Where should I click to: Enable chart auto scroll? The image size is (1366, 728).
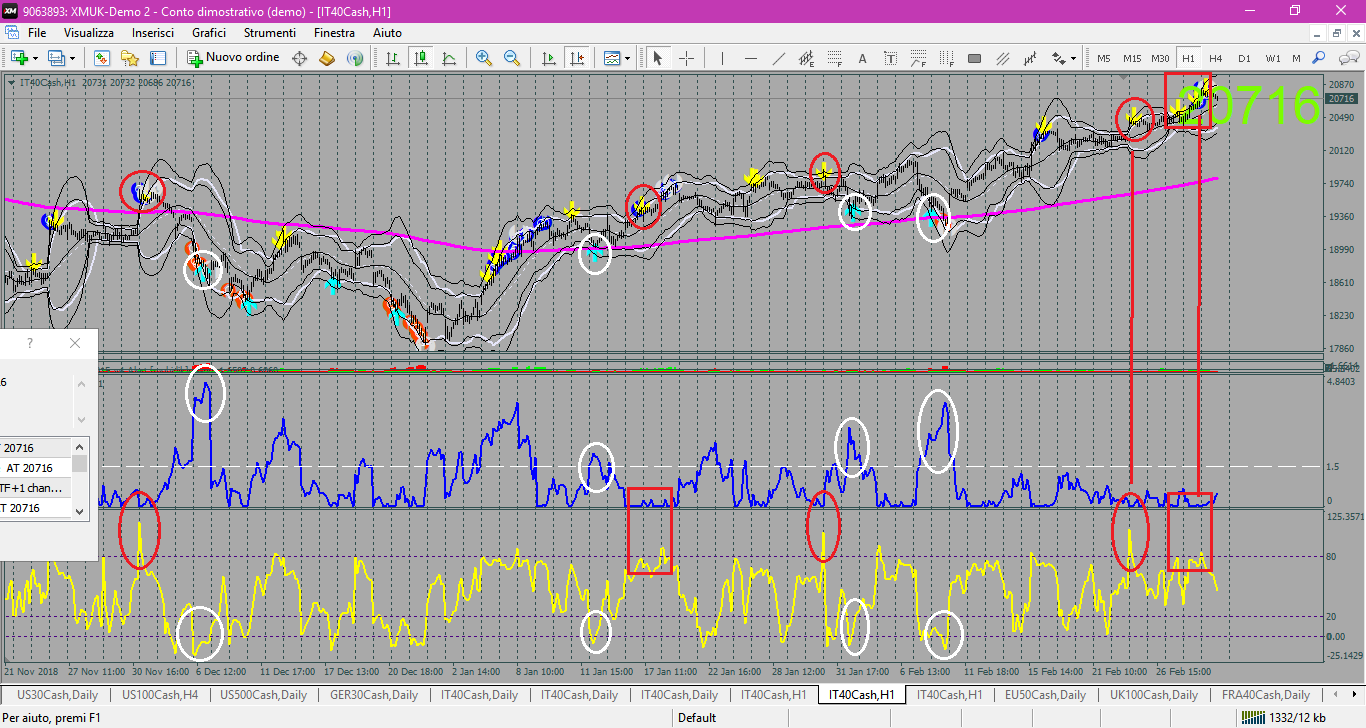548,58
